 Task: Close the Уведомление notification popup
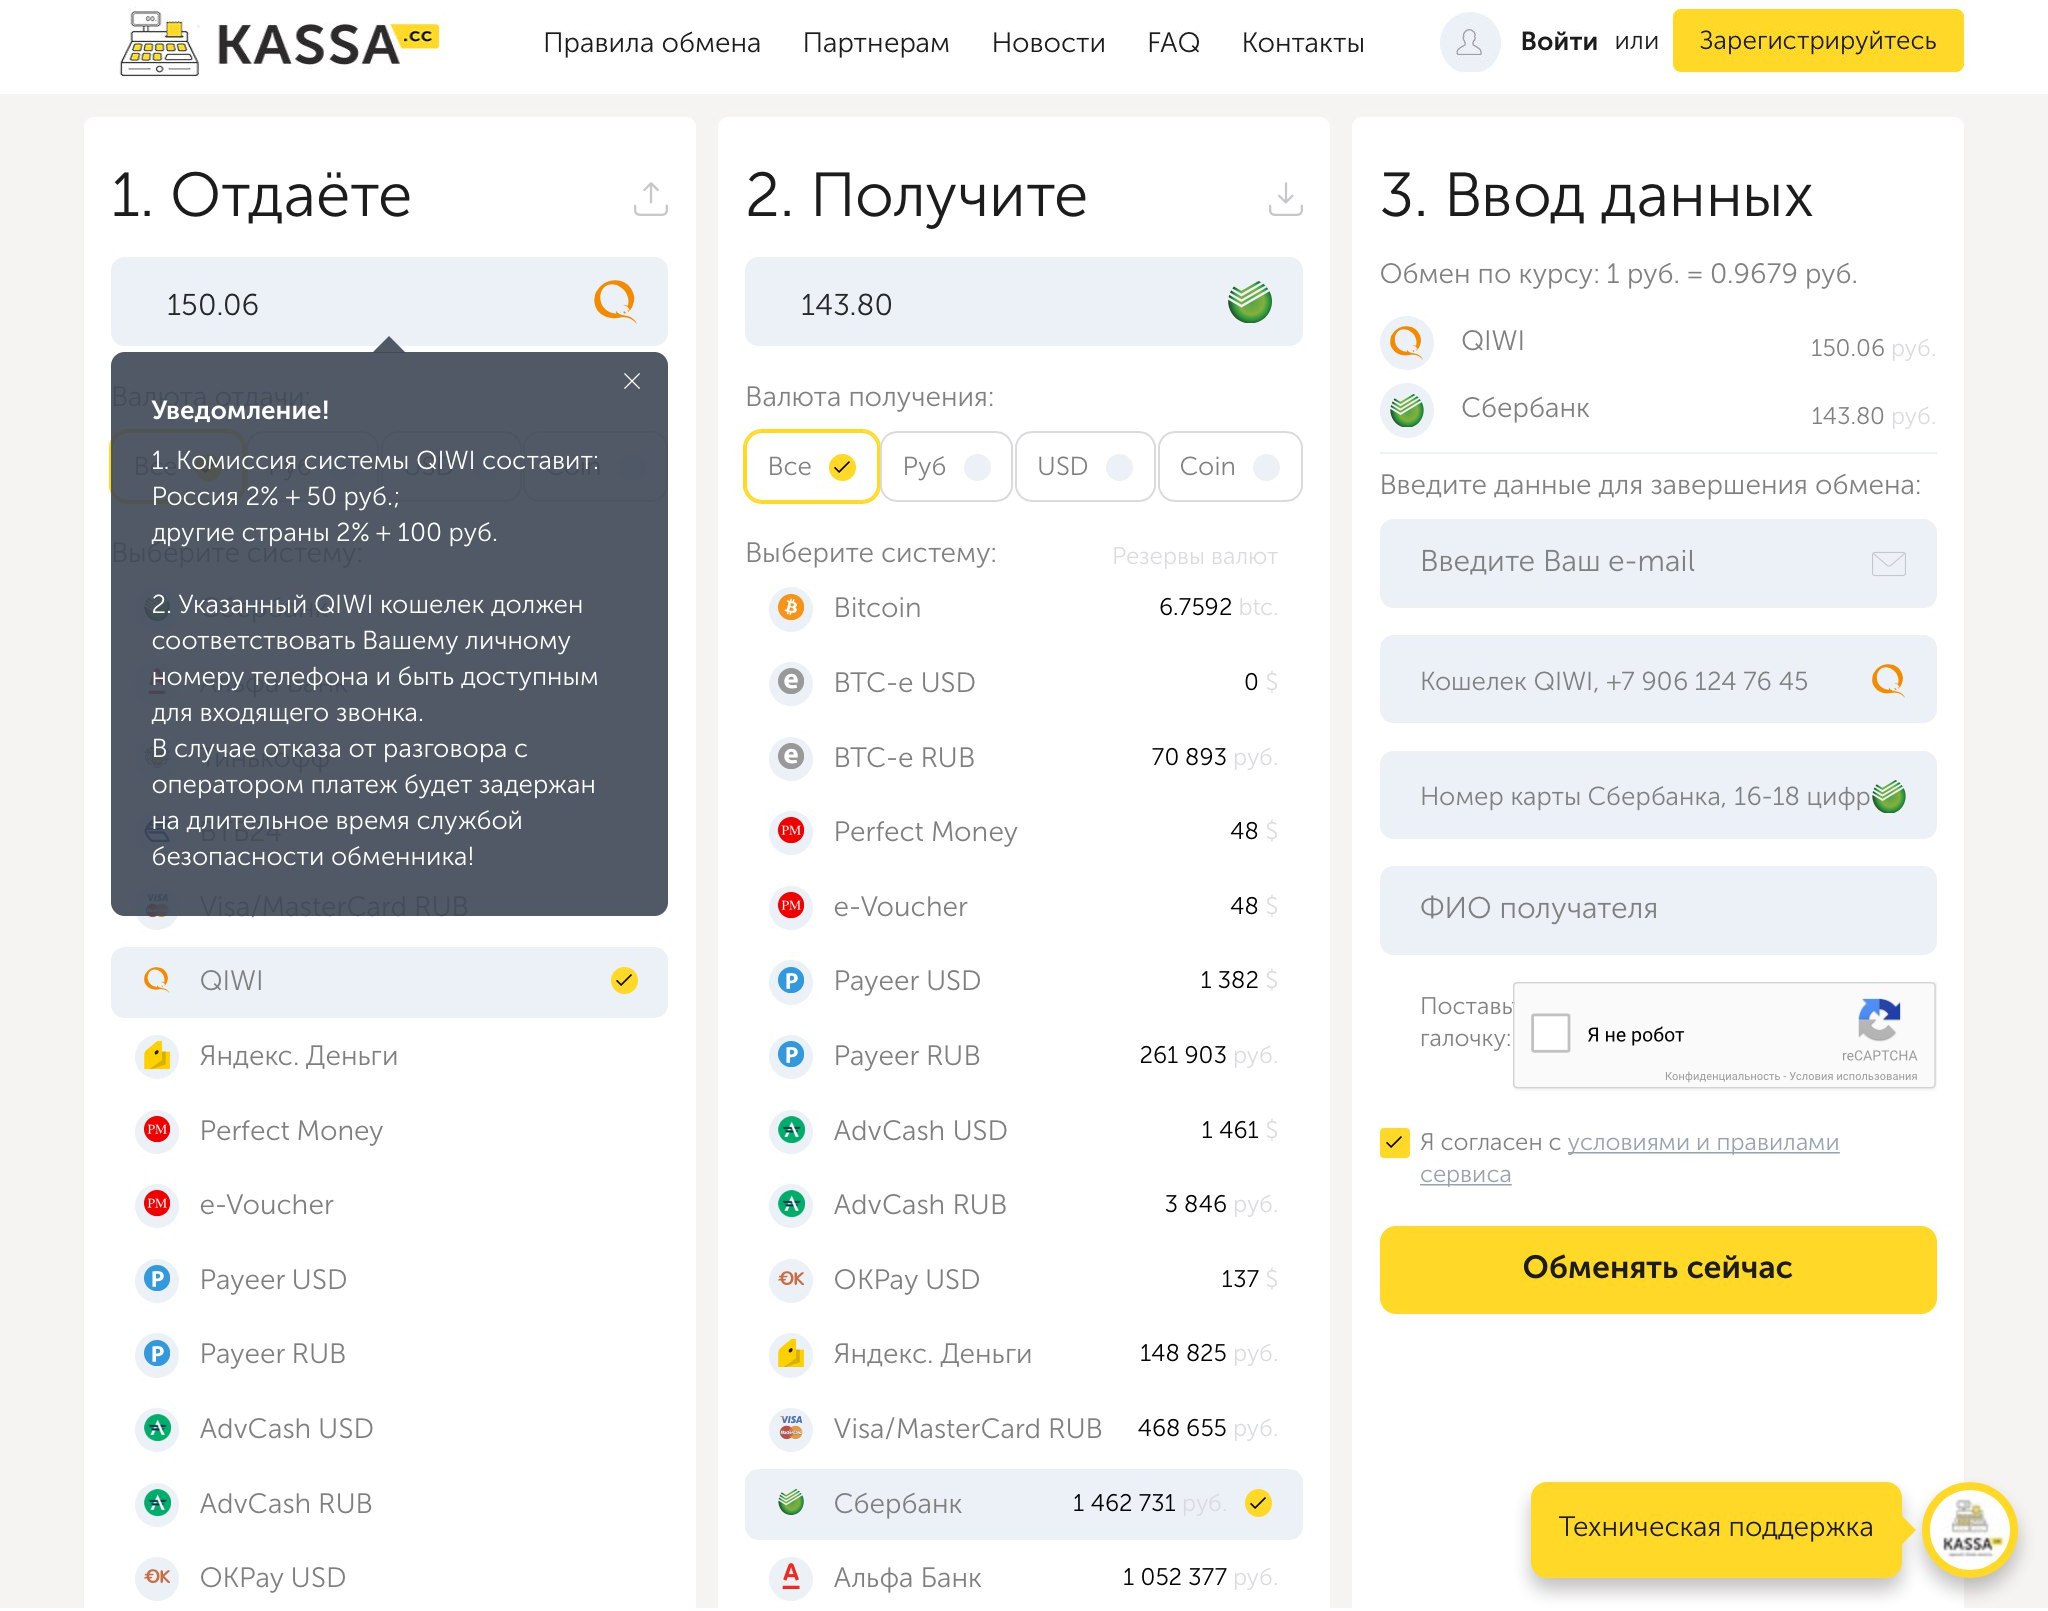pos(632,381)
